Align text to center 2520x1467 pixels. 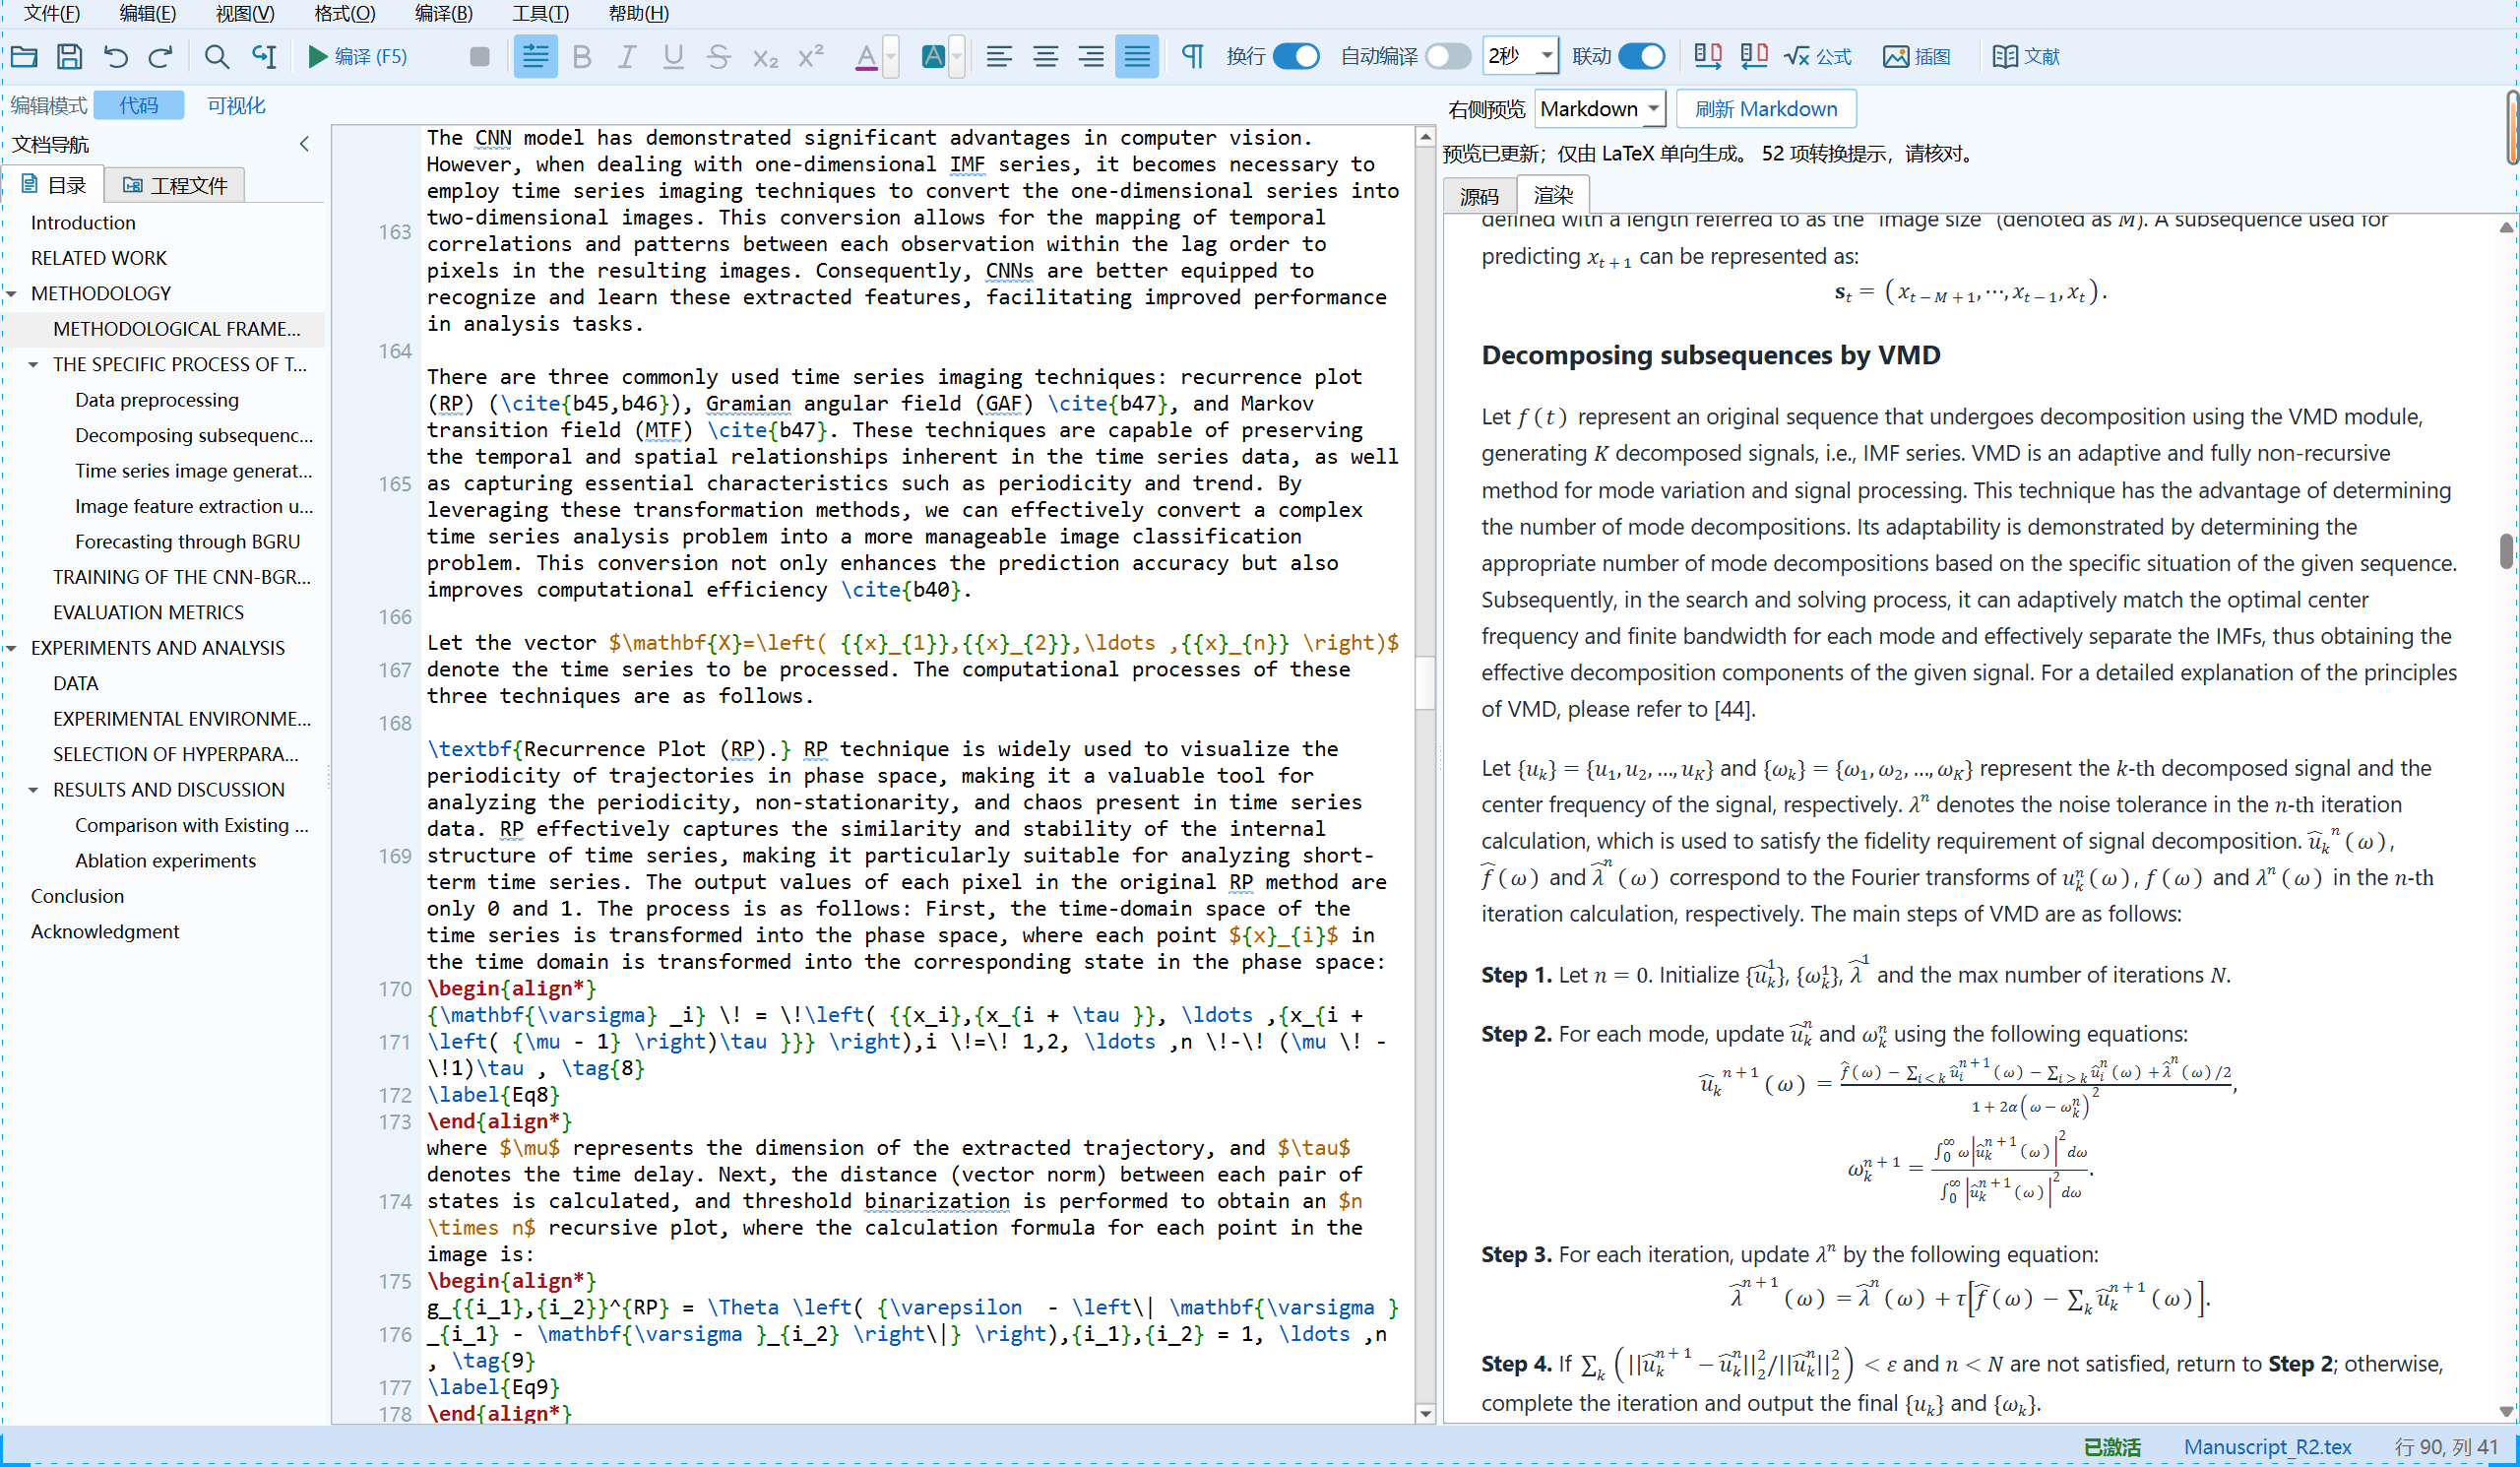point(1045,56)
